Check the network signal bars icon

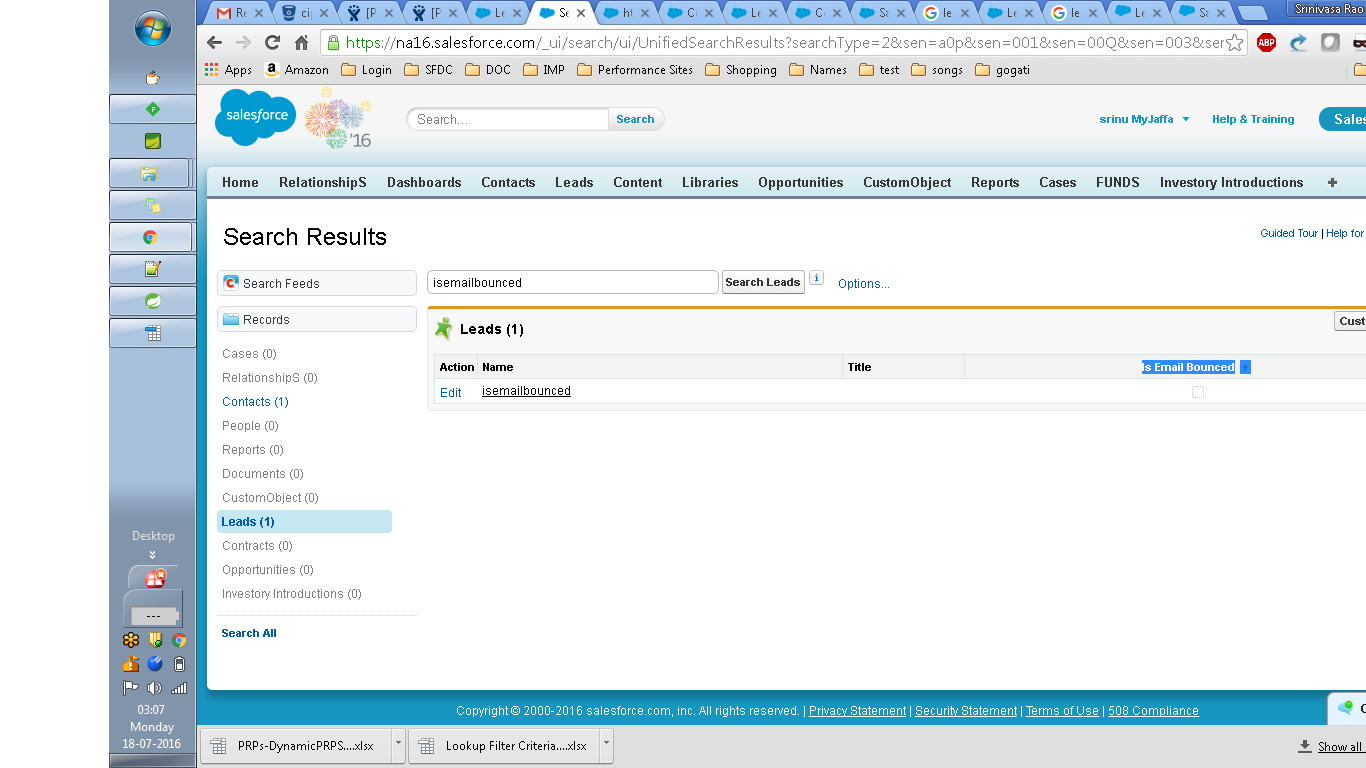coord(179,687)
